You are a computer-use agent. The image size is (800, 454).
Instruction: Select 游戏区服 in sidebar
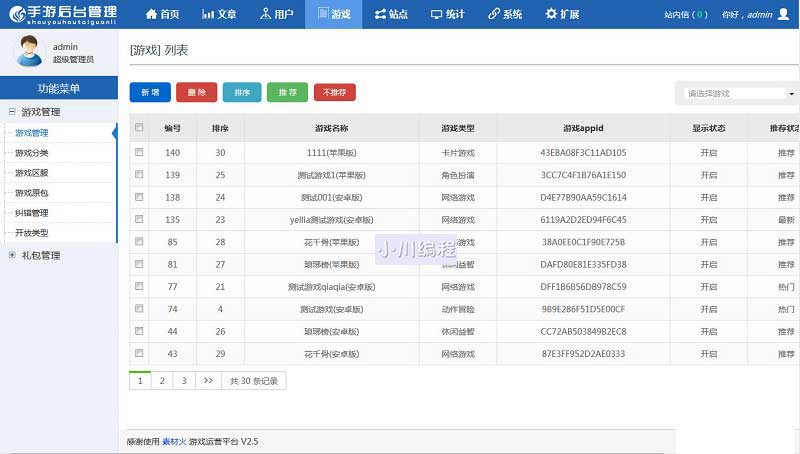(32, 173)
